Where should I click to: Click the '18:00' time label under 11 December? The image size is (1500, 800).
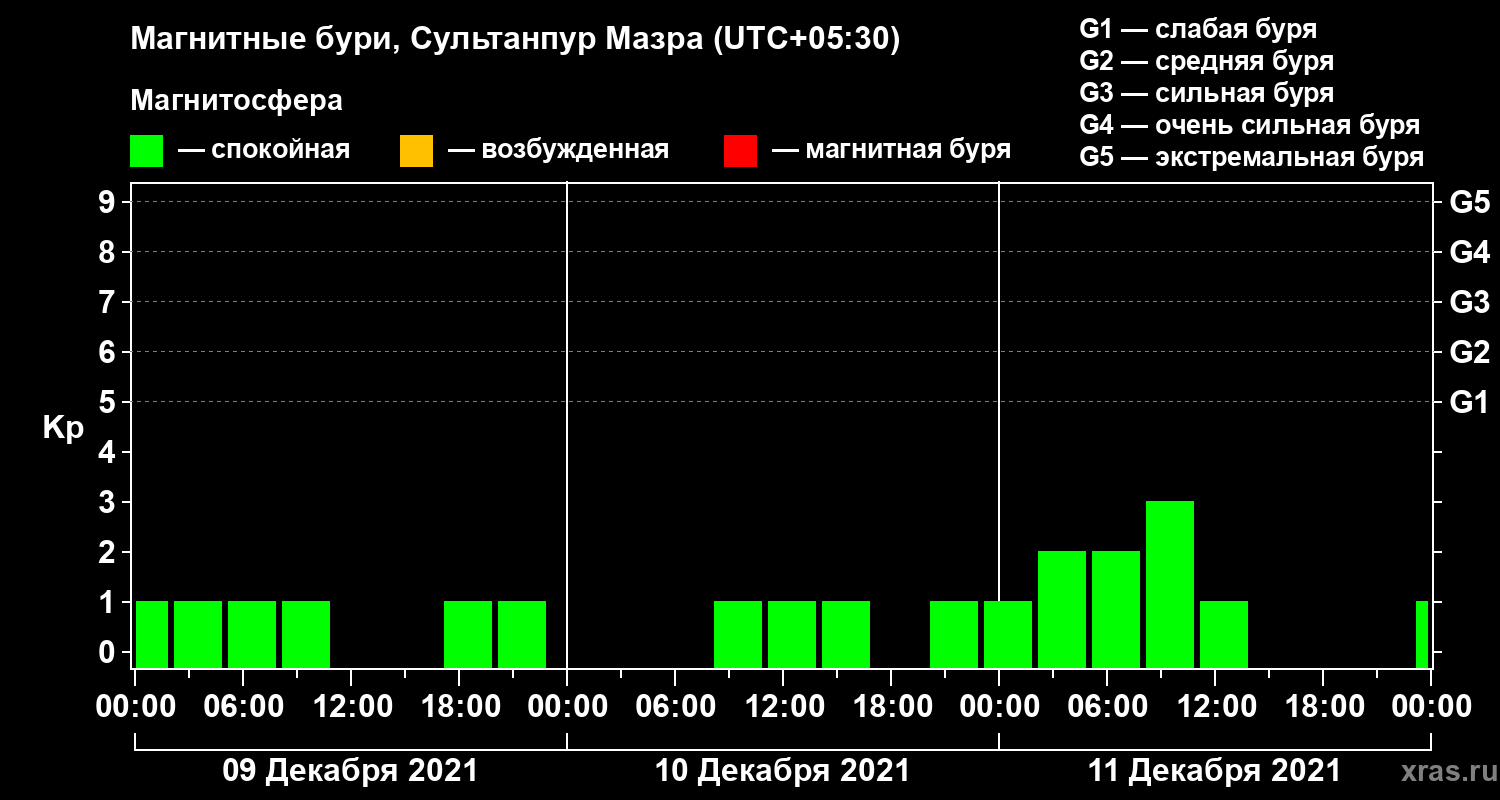(1323, 707)
